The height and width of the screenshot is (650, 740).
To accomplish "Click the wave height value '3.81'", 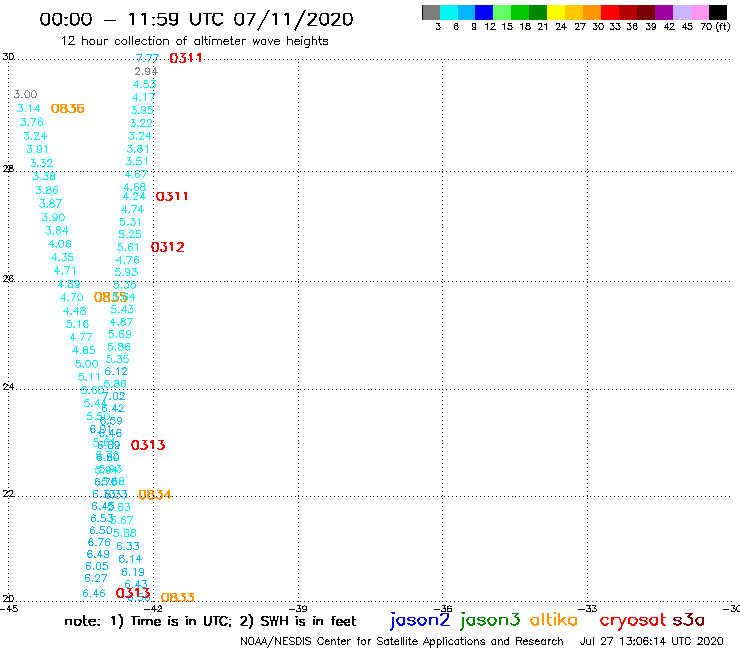I will [138, 149].
